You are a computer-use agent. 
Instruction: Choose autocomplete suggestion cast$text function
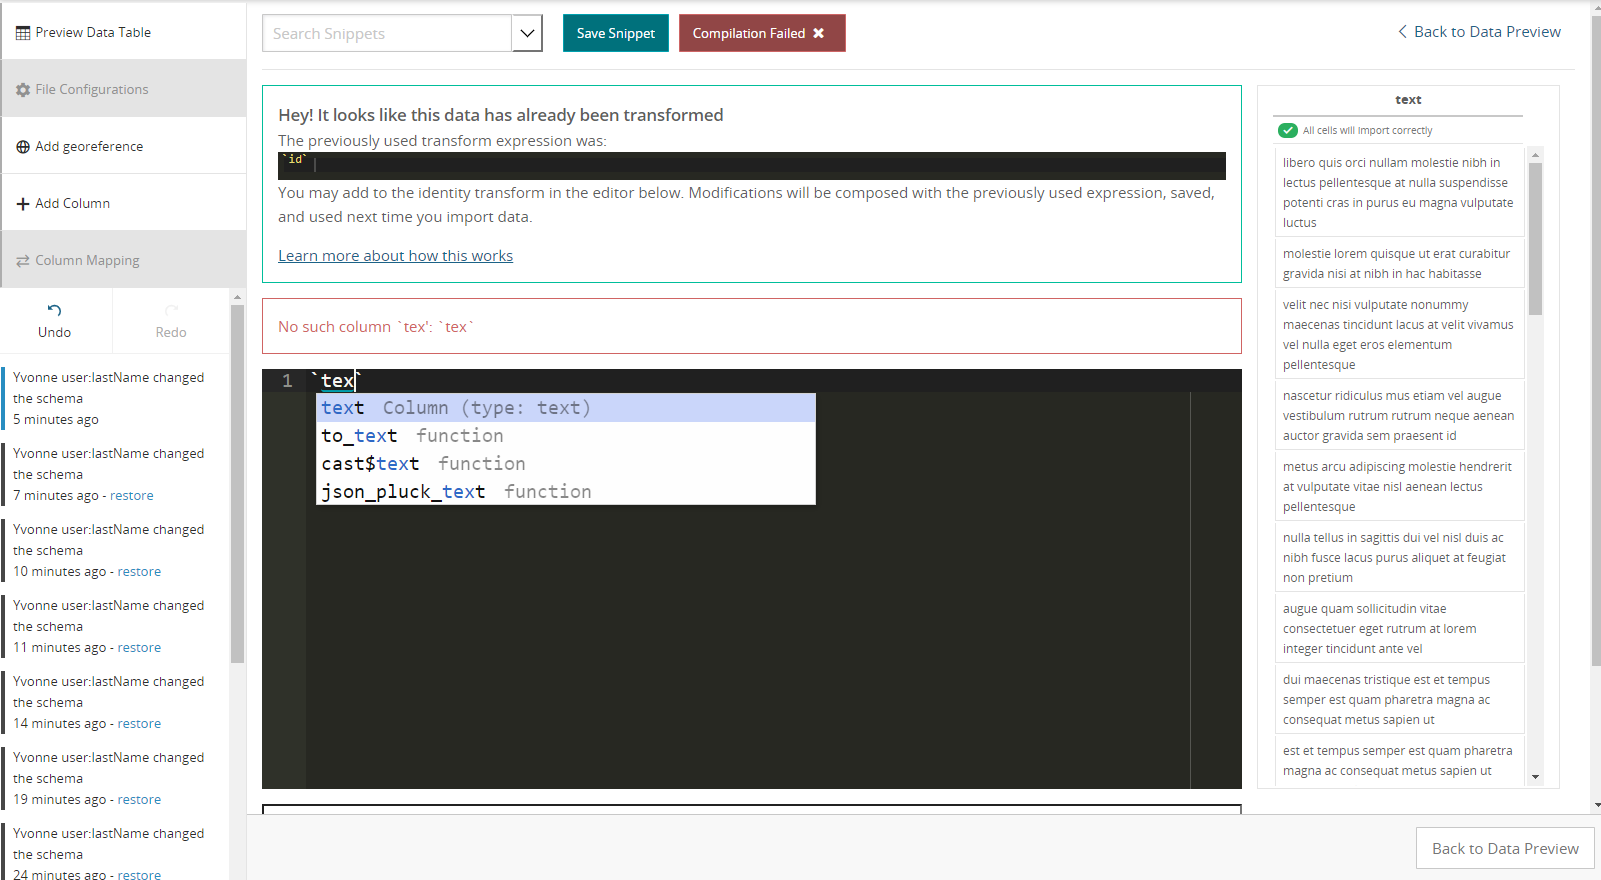coord(566,464)
